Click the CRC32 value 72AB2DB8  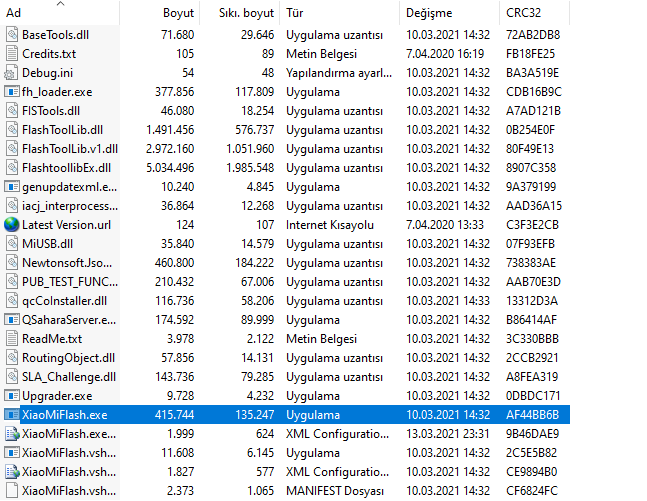tap(533, 35)
